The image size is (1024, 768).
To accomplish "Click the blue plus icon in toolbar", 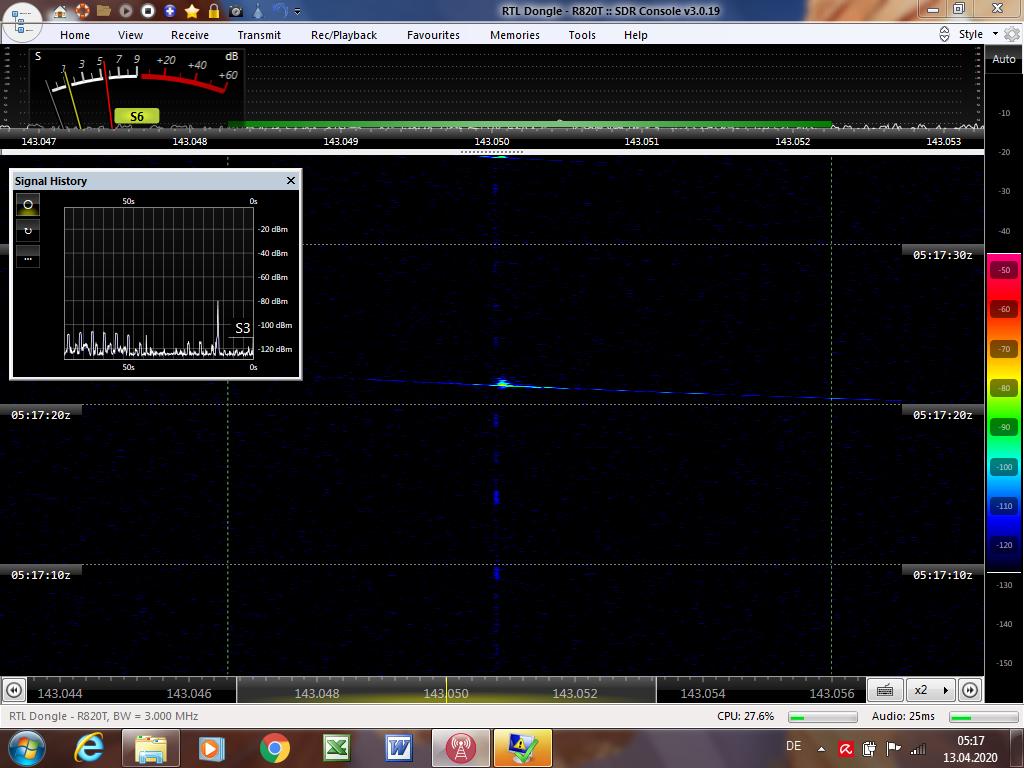I will 170,11.
